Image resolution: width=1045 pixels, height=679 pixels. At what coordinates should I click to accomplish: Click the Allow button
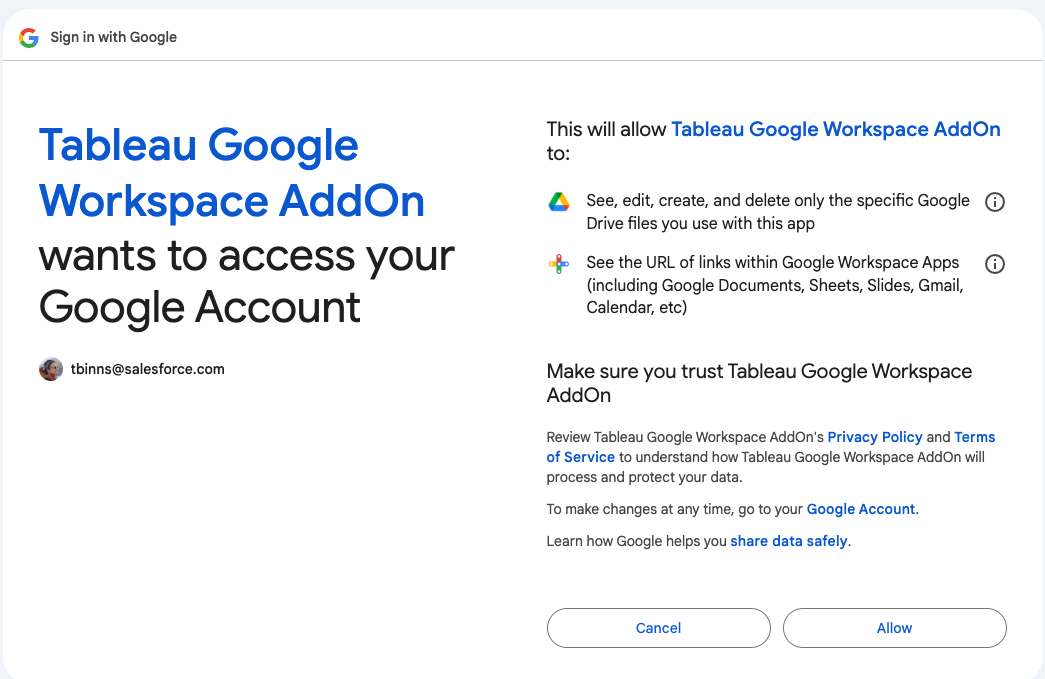click(894, 628)
